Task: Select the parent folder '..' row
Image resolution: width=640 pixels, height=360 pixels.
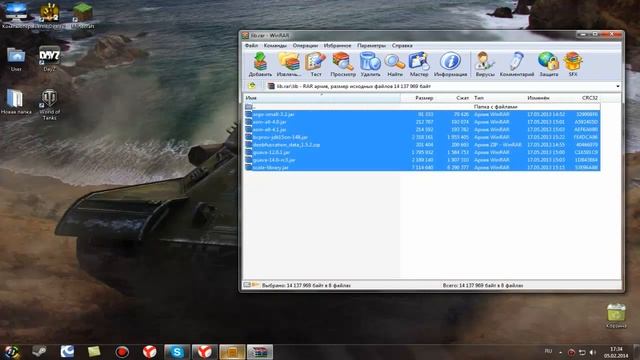Action: [422, 107]
